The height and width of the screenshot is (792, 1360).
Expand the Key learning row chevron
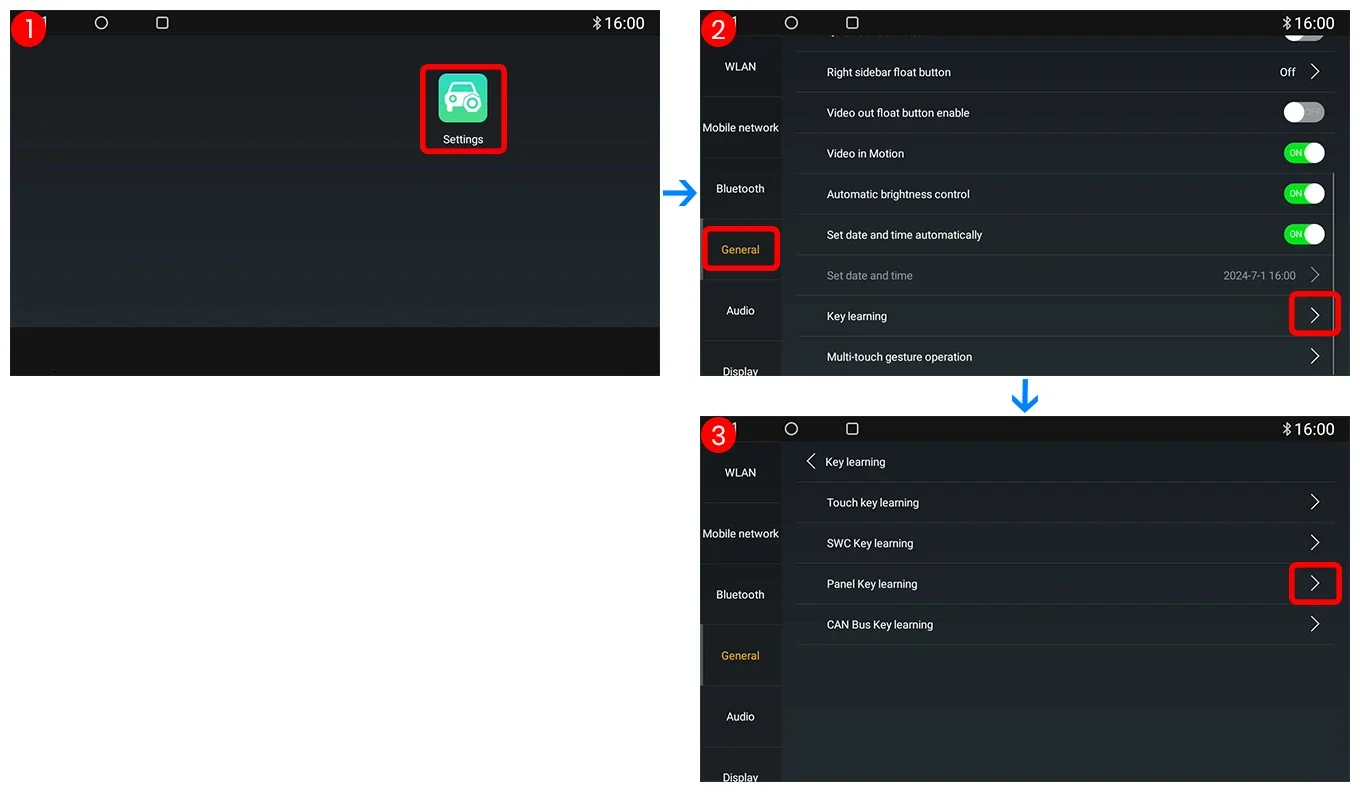pos(1315,315)
